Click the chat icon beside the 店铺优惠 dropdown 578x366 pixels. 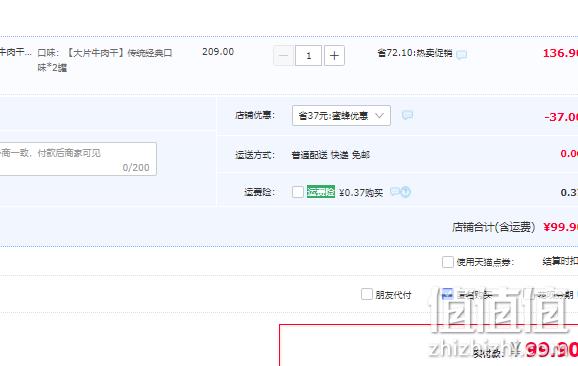pos(407,115)
